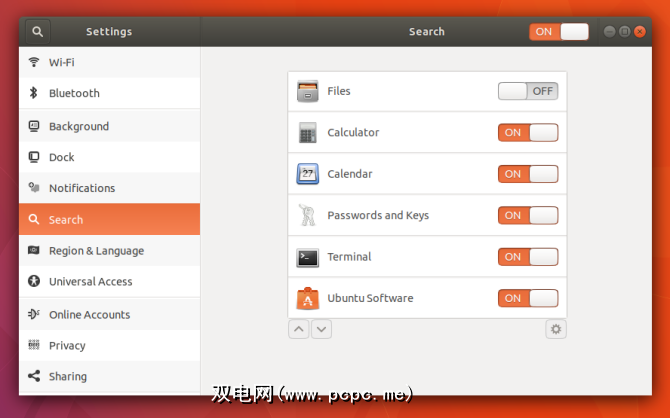Click the Files cabinet icon

point(308,91)
